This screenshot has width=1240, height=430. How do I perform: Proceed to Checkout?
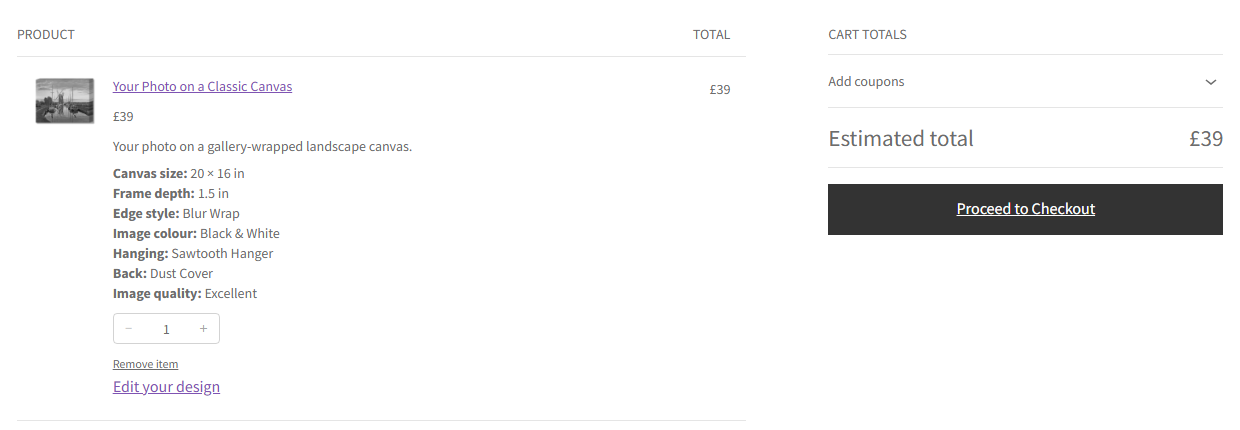pyautogui.click(x=1025, y=209)
